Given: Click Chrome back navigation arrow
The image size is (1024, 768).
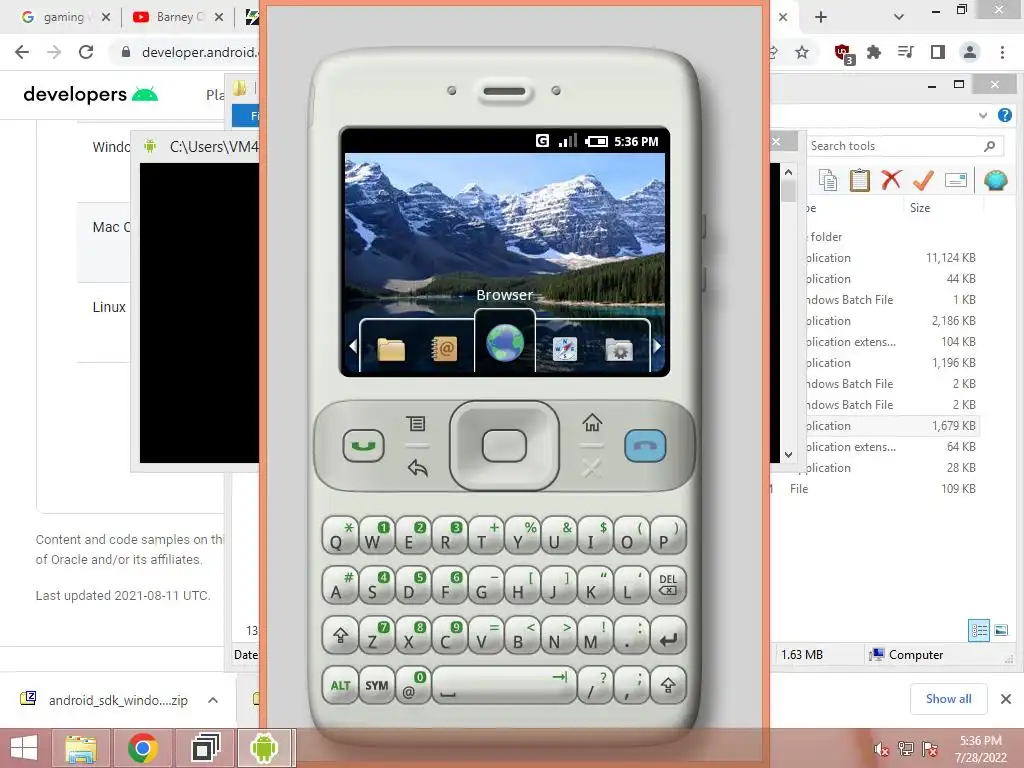Looking at the screenshot, I should click(22, 52).
